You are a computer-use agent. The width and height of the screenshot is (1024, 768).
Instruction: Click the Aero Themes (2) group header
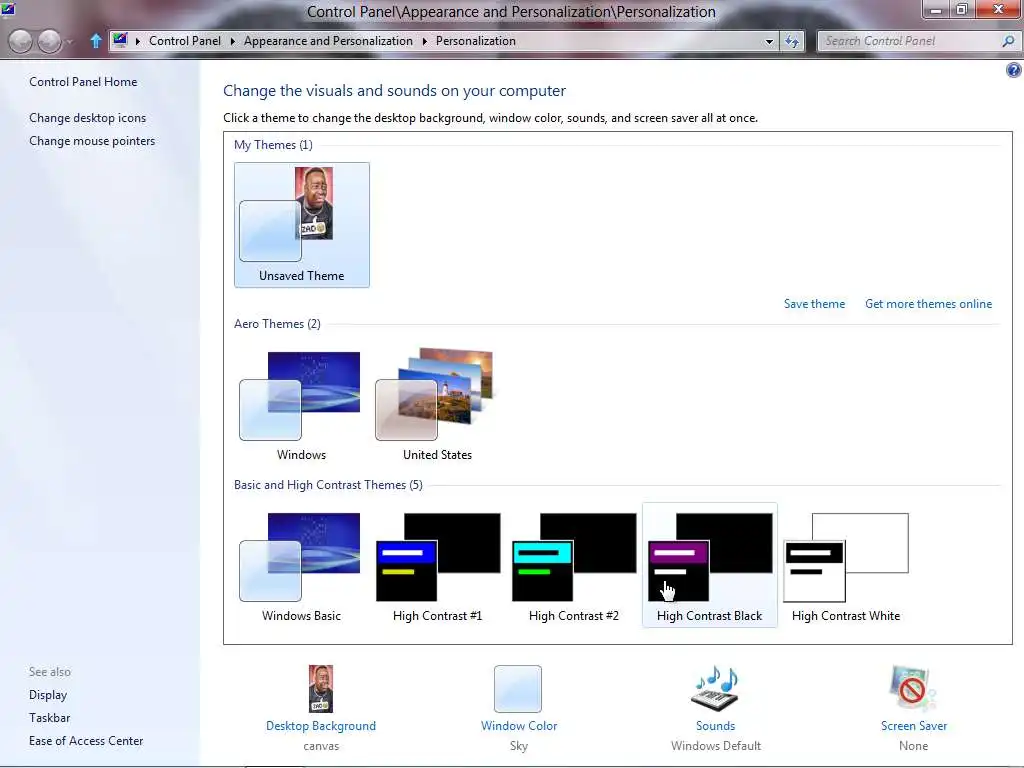click(277, 324)
